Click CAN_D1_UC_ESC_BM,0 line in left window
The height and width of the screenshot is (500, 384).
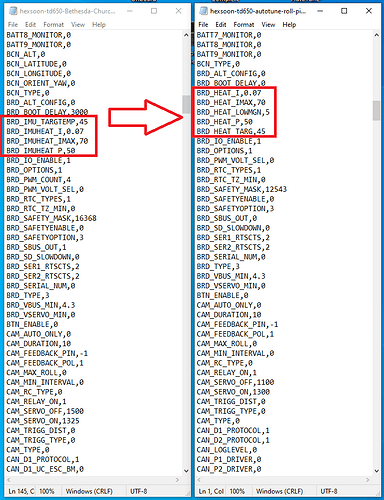[x=45, y=469]
